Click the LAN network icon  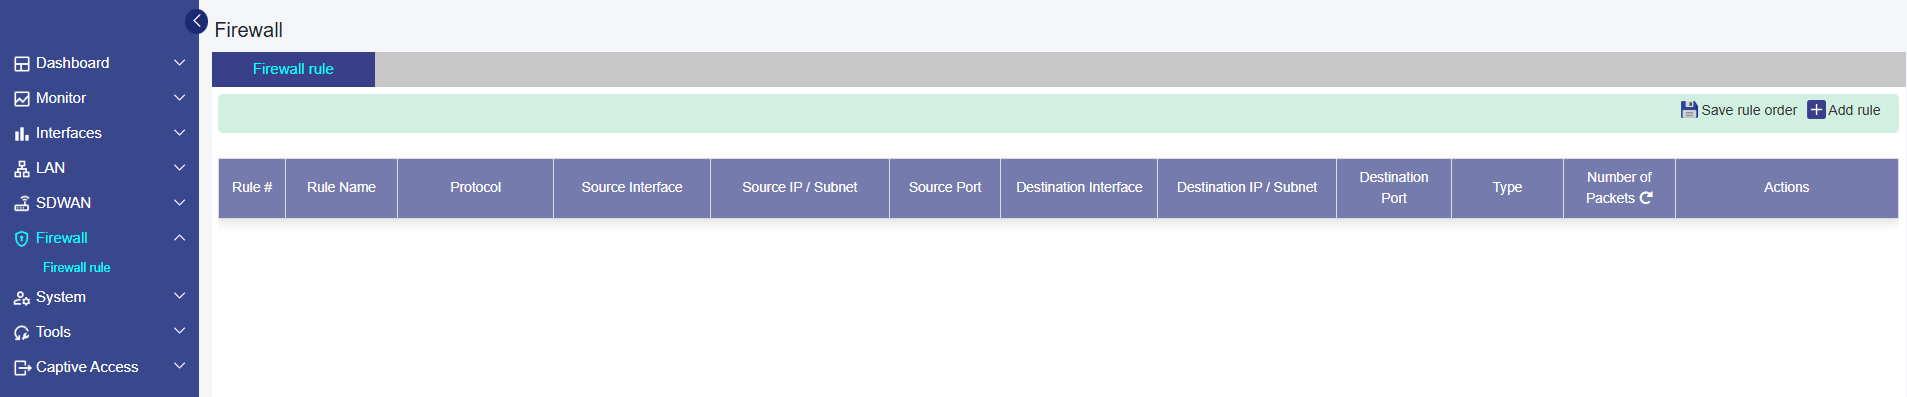pyautogui.click(x=22, y=169)
